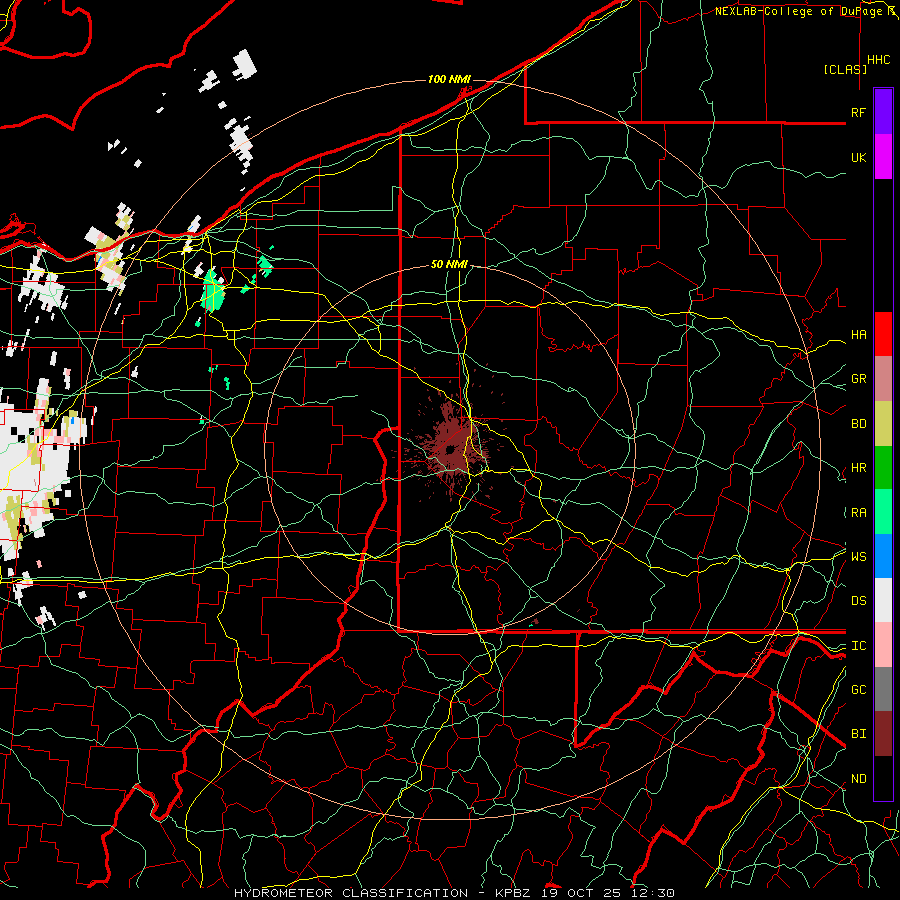Click the WS legend label
900x900 pixels.
pyautogui.click(x=858, y=556)
